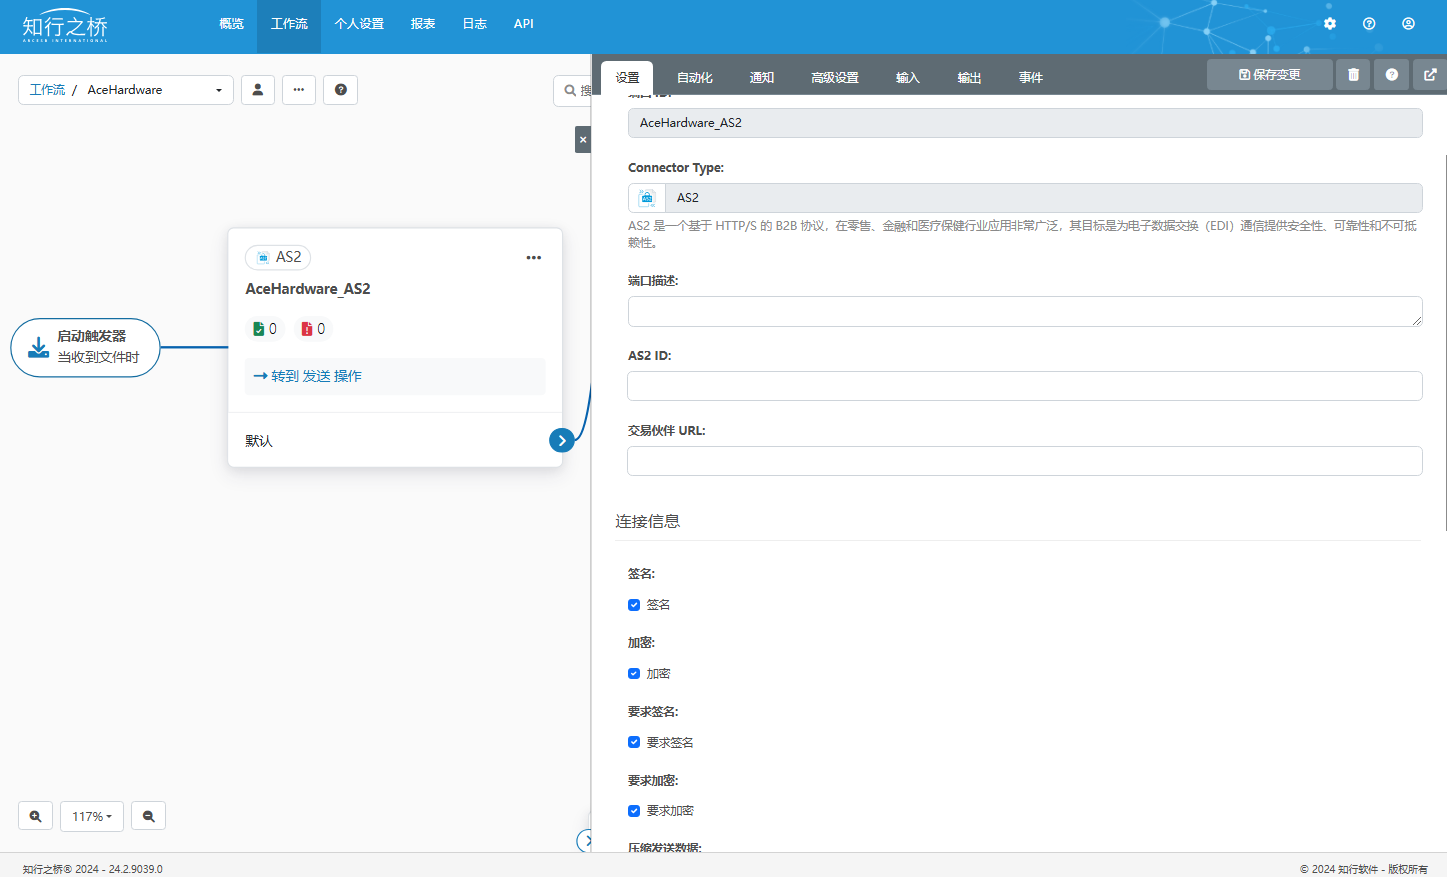This screenshot has height=877, width=1447.
Task: Open the help icon in top navigation
Action: point(1369,24)
